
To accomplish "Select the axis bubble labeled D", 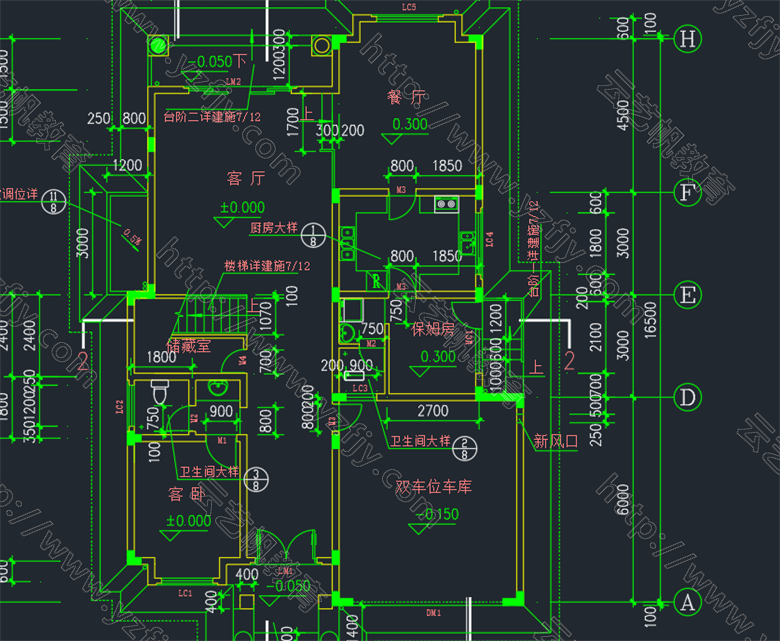I will 687,397.
